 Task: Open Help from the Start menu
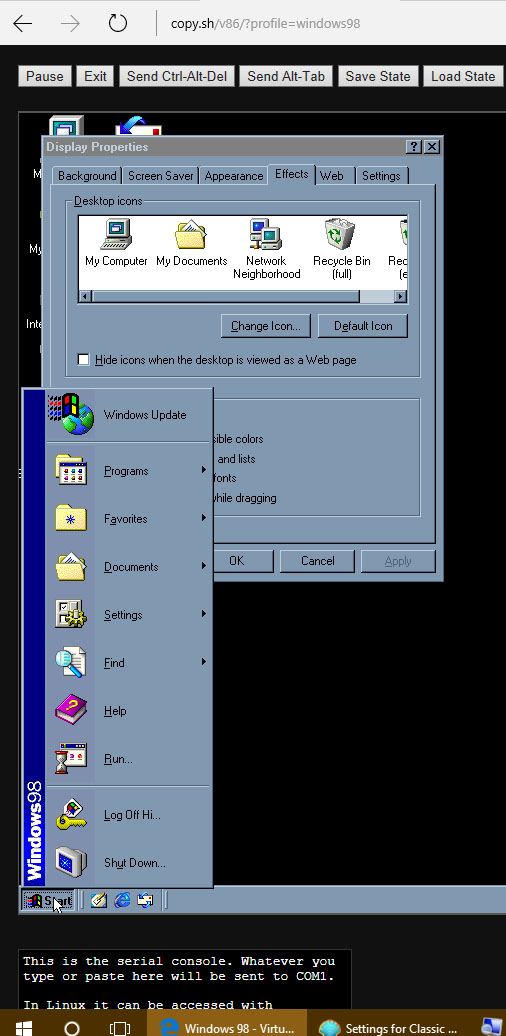[x=129, y=711]
